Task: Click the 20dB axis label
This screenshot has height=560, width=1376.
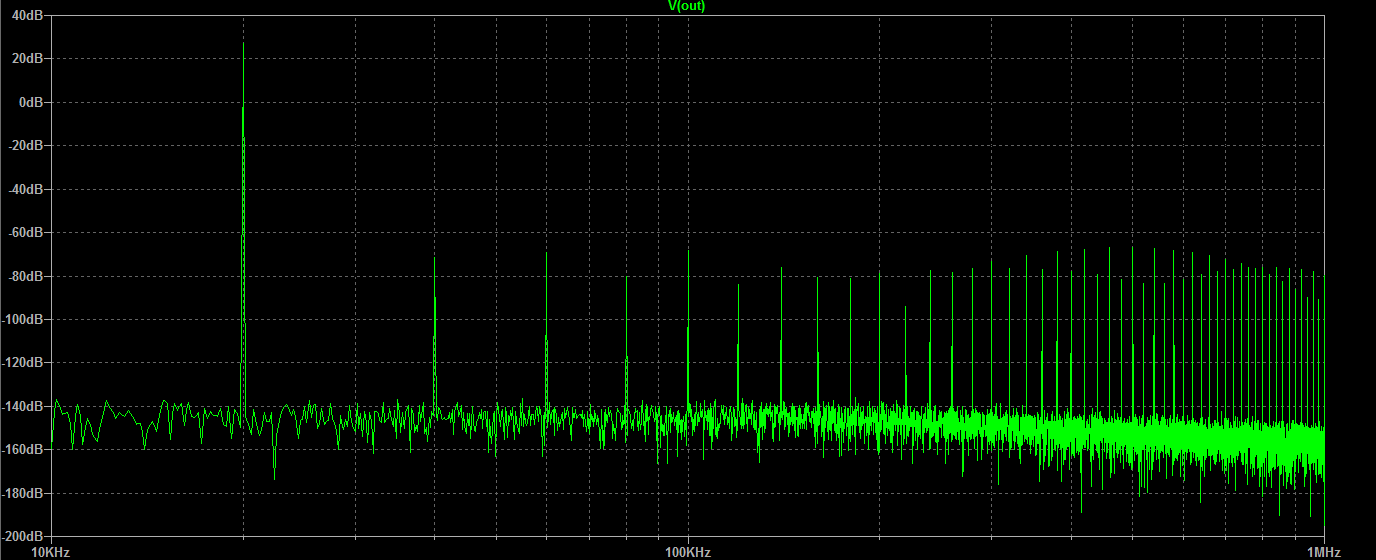Action: 29,58
